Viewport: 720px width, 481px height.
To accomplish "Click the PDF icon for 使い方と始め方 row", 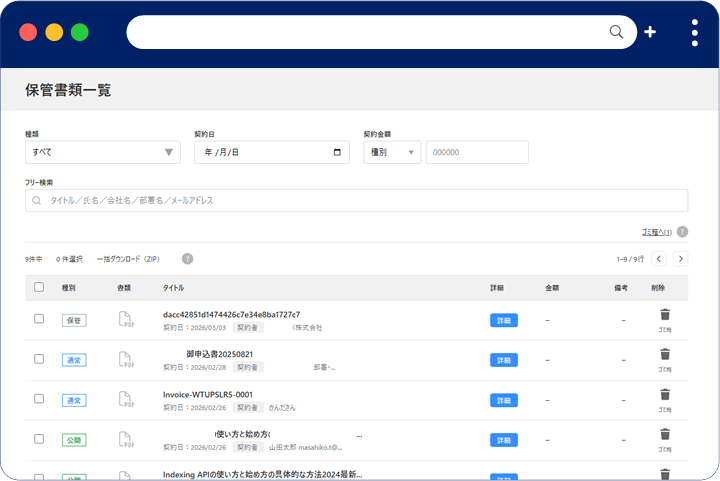I will point(126,439).
